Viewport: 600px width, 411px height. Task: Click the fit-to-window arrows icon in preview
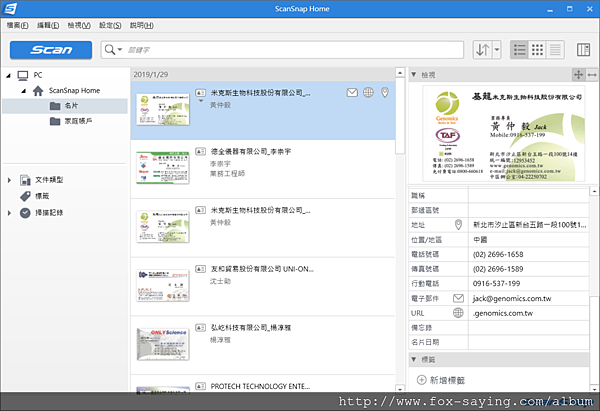[x=579, y=75]
